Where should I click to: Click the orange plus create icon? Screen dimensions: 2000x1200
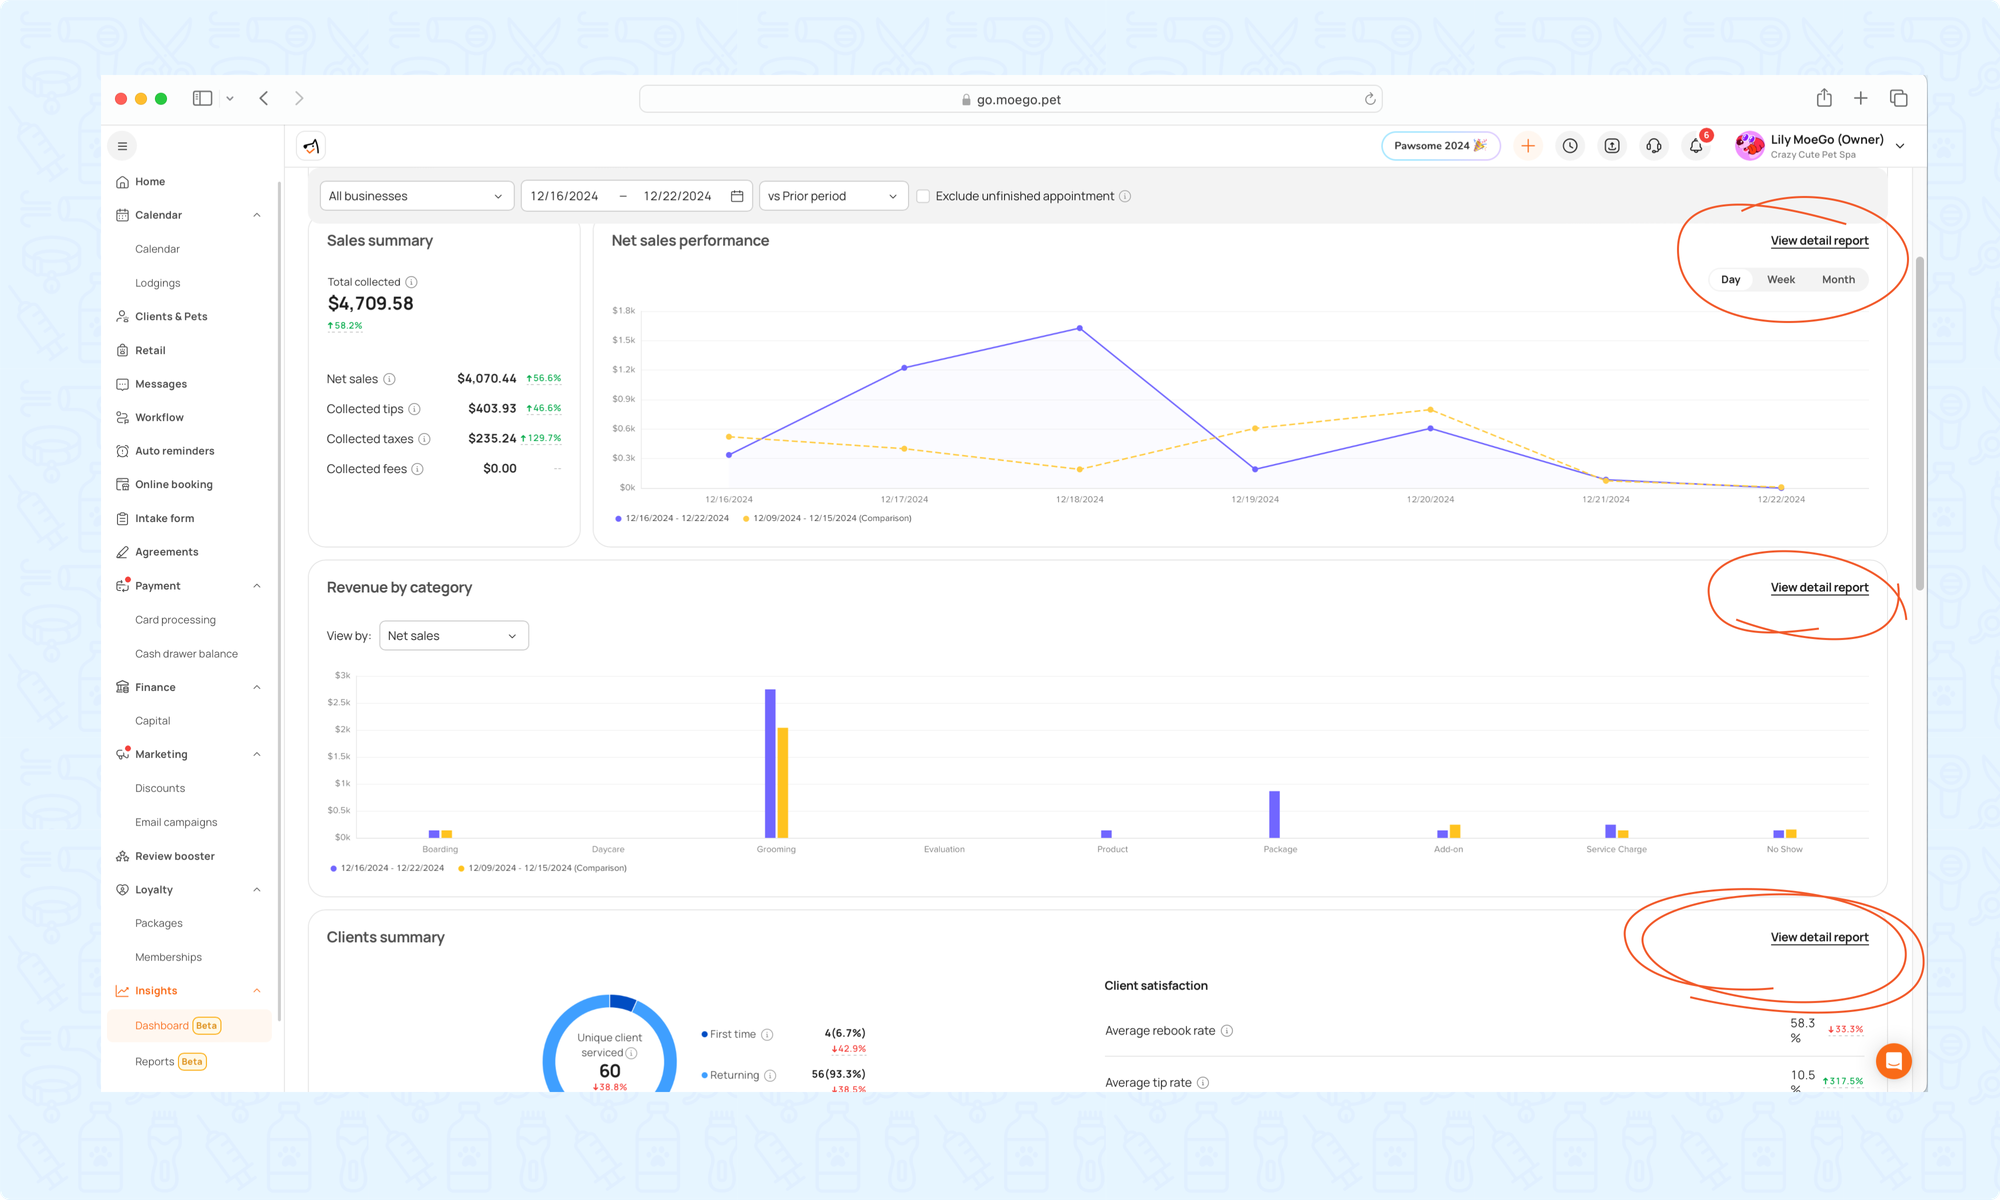click(x=1528, y=146)
